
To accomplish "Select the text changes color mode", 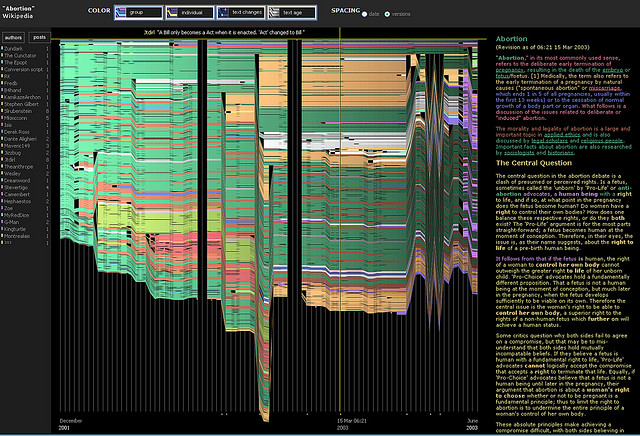I will [x=241, y=13].
